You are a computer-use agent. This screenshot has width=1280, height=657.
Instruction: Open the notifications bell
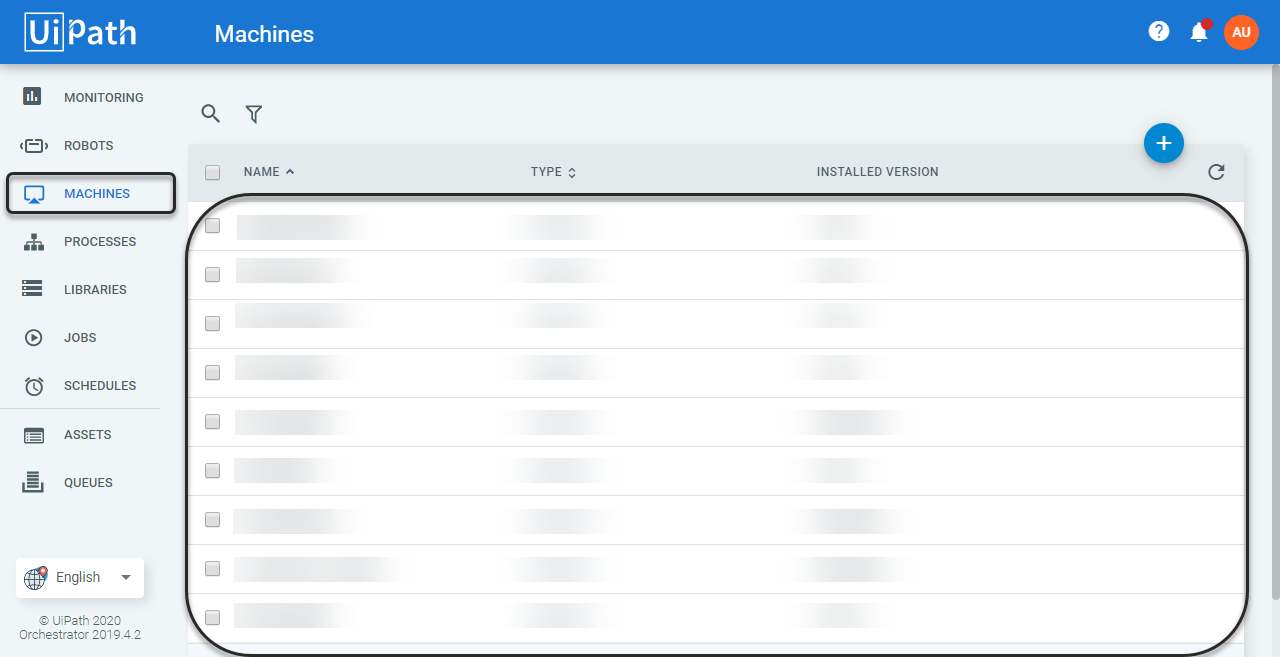(x=1199, y=32)
